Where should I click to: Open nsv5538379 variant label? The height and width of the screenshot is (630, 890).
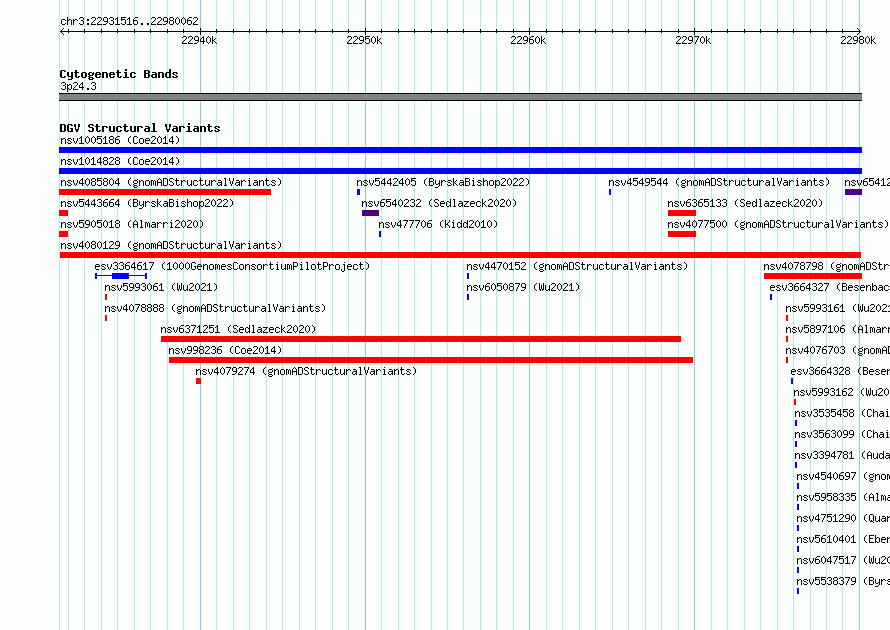[843, 581]
